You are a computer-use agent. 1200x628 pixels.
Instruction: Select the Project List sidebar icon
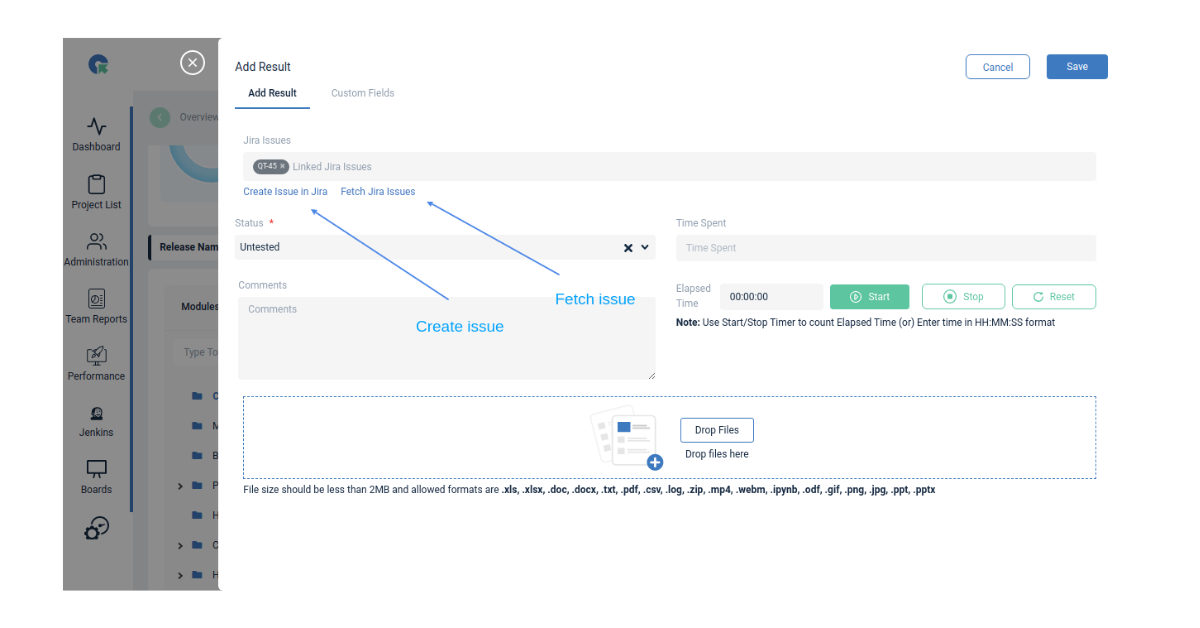click(x=96, y=190)
